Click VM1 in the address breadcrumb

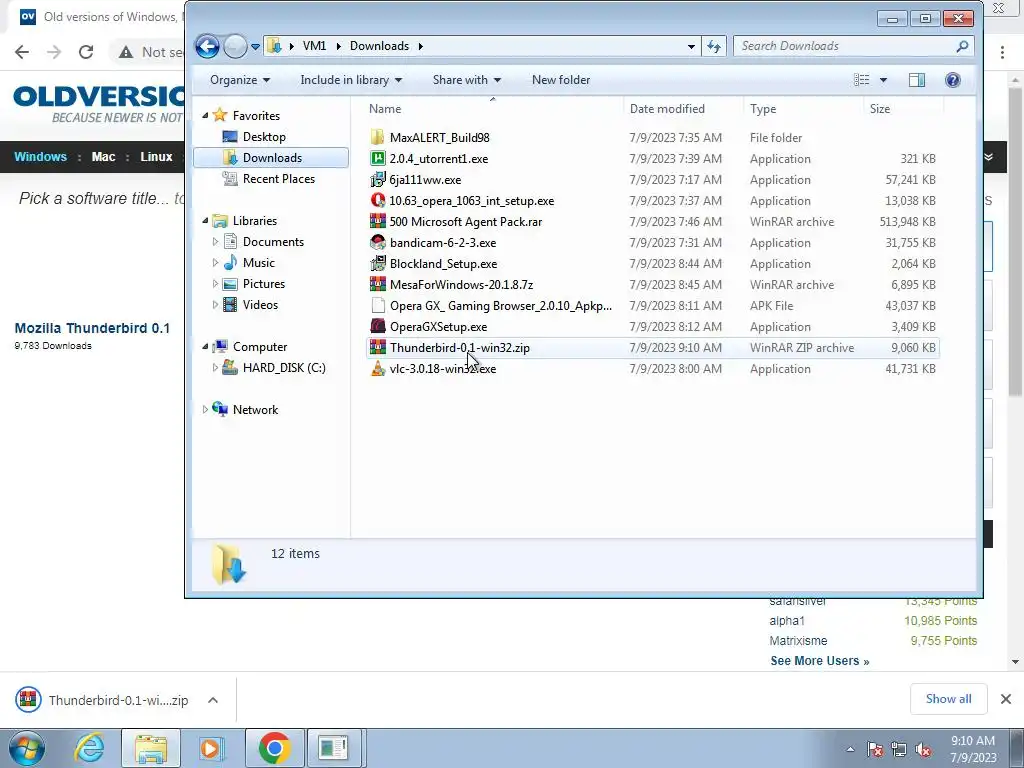click(x=314, y=46)
